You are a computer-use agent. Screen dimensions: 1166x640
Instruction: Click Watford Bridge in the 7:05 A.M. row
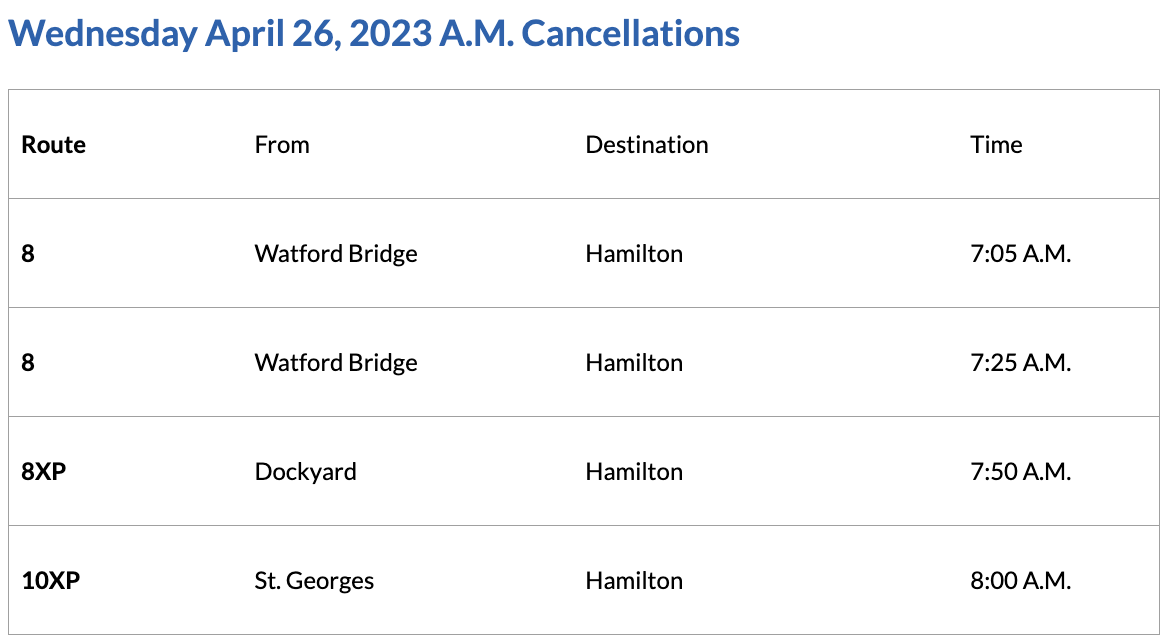[336, 254]
